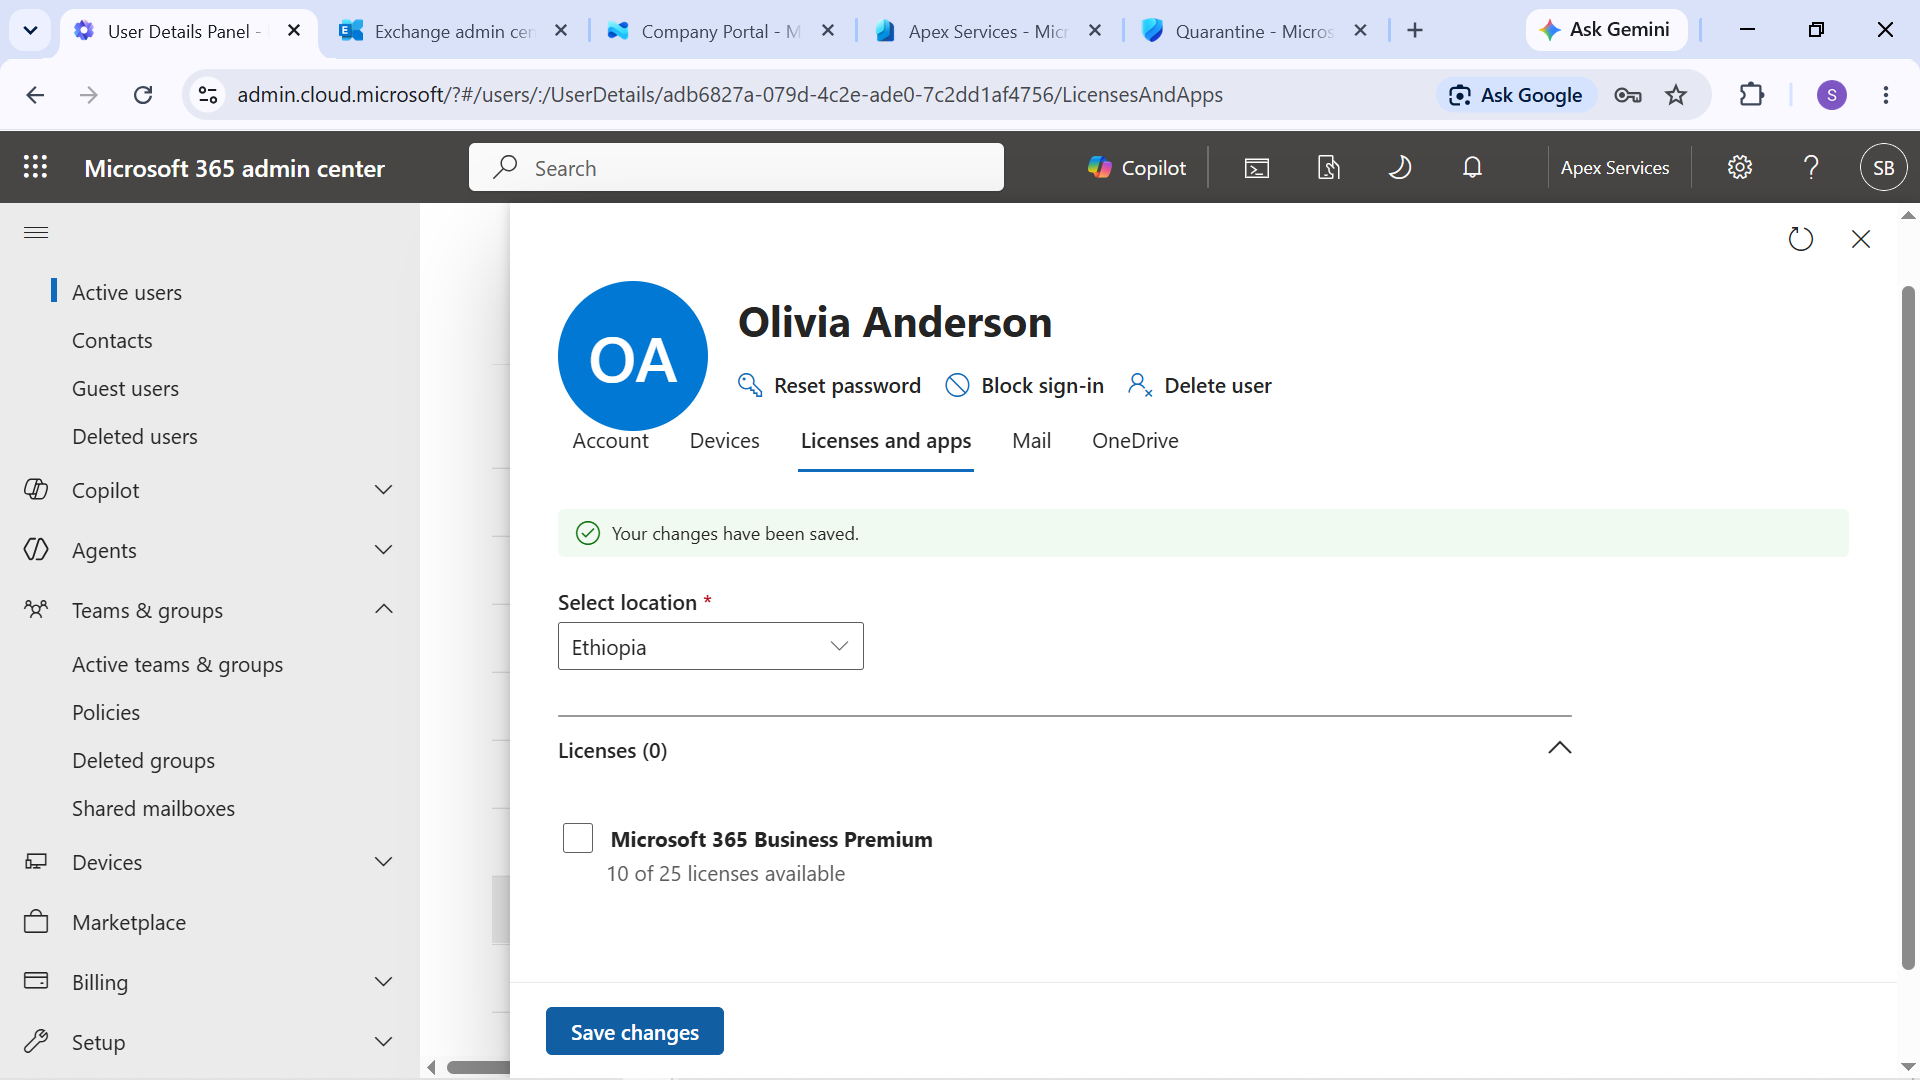Open tab search dropdown arrow
Viewport: 1920px width, 1080px height.
click(x=31, y=31)
